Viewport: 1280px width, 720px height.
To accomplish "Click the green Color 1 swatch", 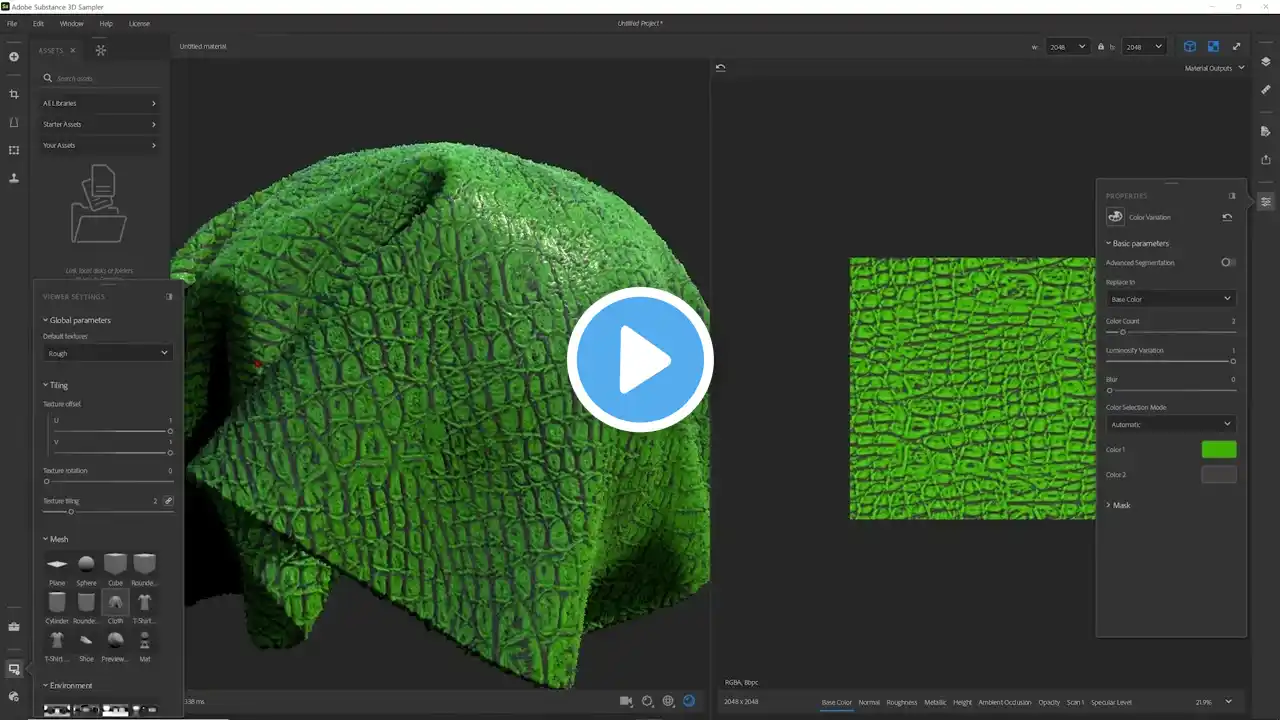I will tap(1218, 450).
